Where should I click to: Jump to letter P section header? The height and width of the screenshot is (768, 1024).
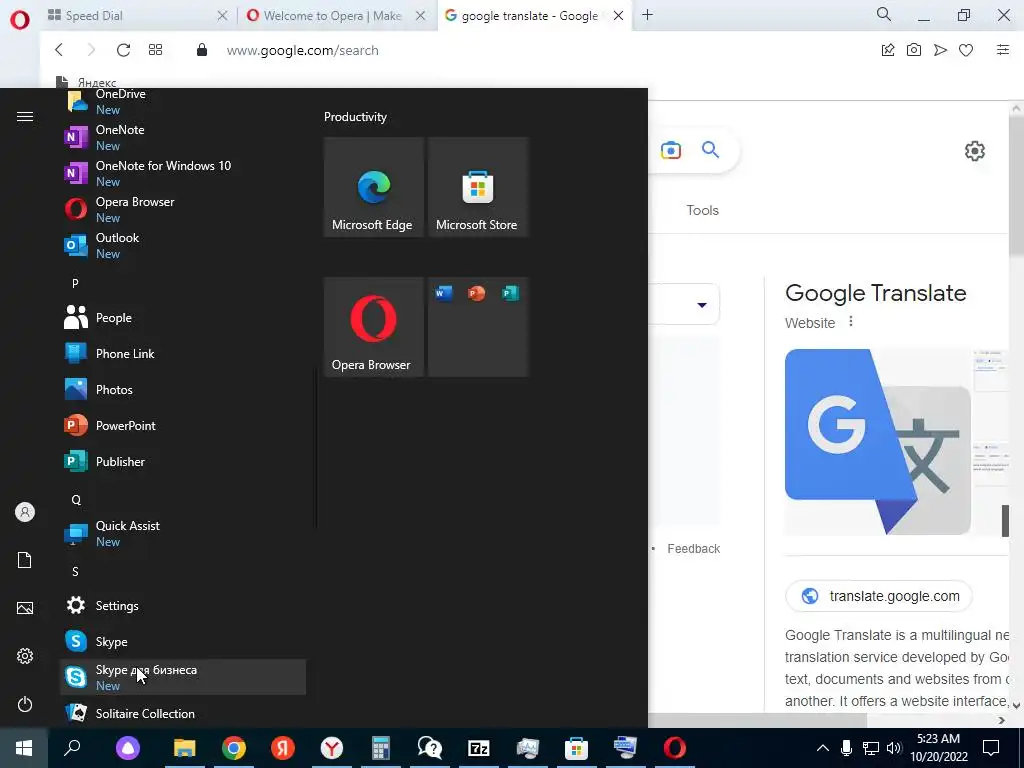pyautogui.click(x=75, y=283)
